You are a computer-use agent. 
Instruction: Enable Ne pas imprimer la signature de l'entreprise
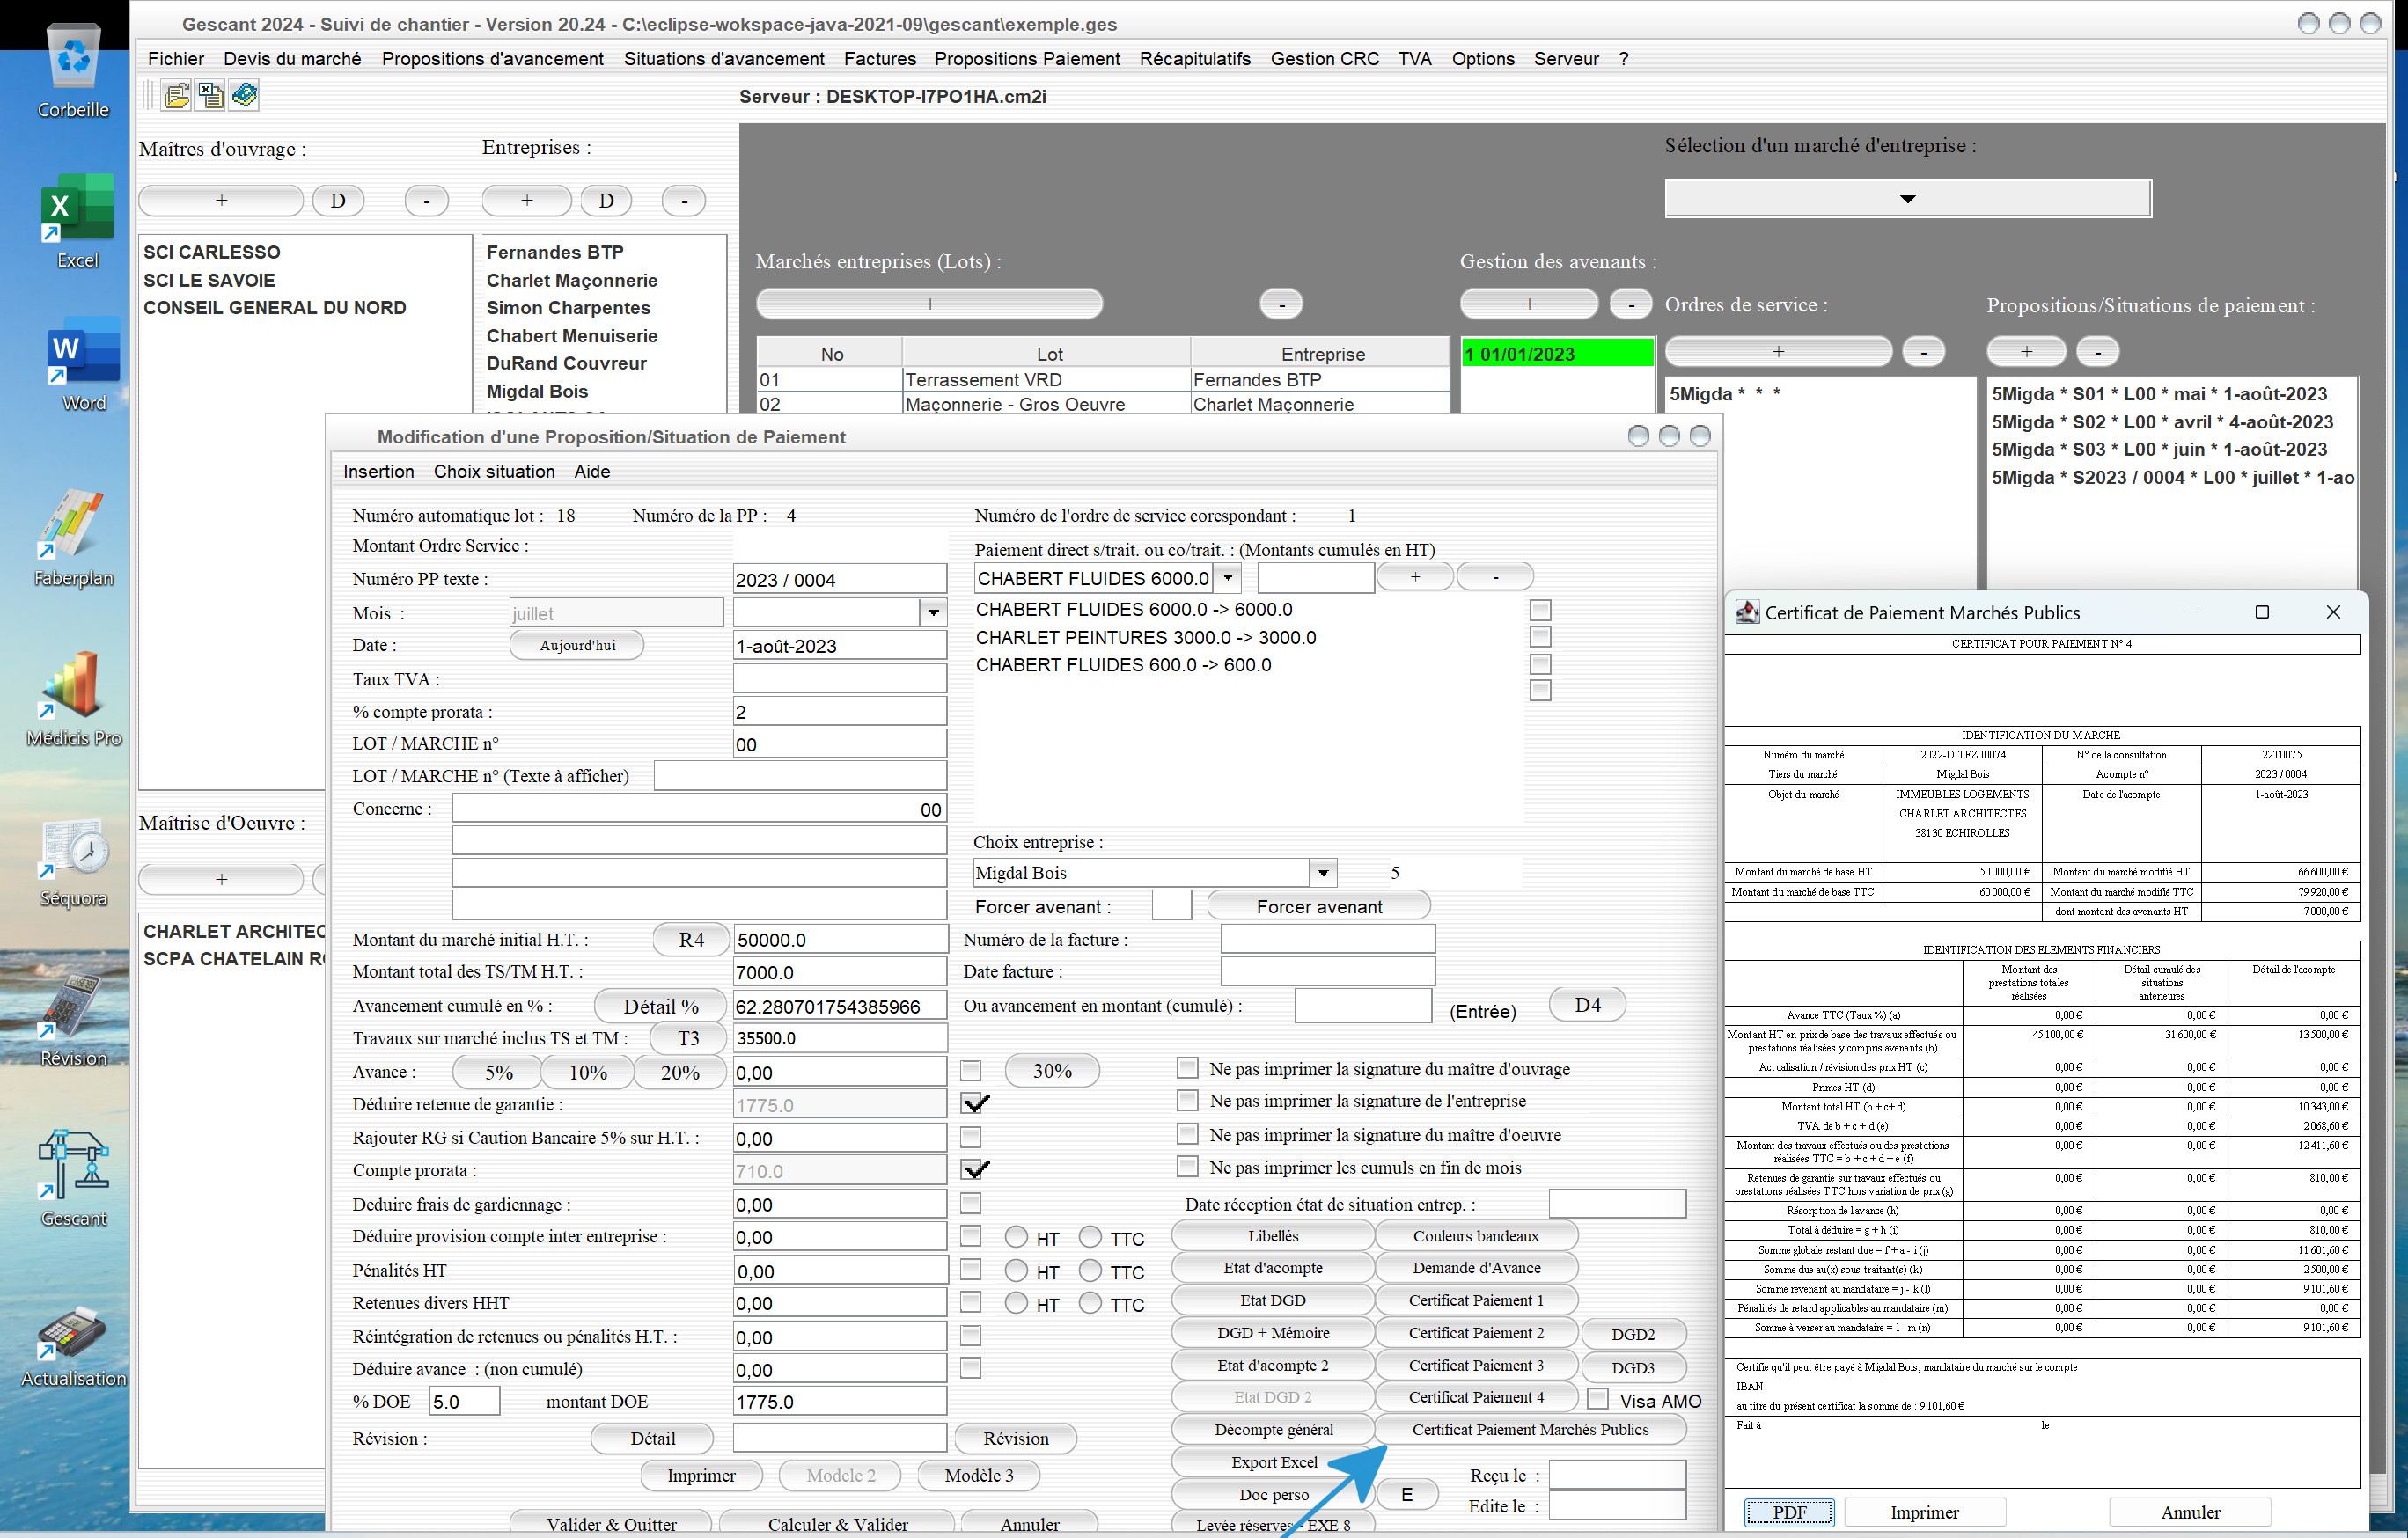click(1187, 1100)
